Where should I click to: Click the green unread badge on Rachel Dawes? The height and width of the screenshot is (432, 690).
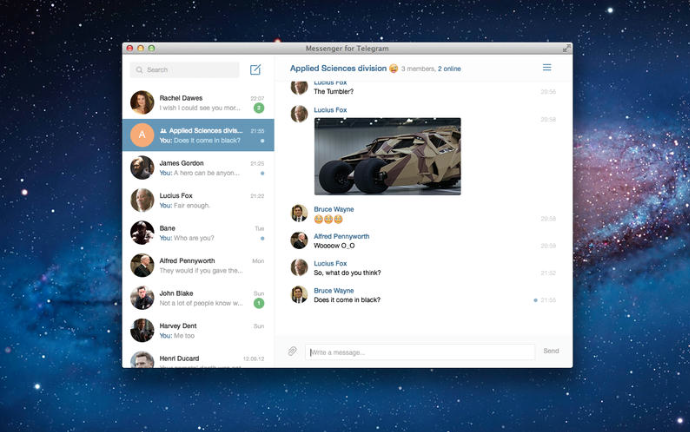pyautogui.click(x=259, y=108)
